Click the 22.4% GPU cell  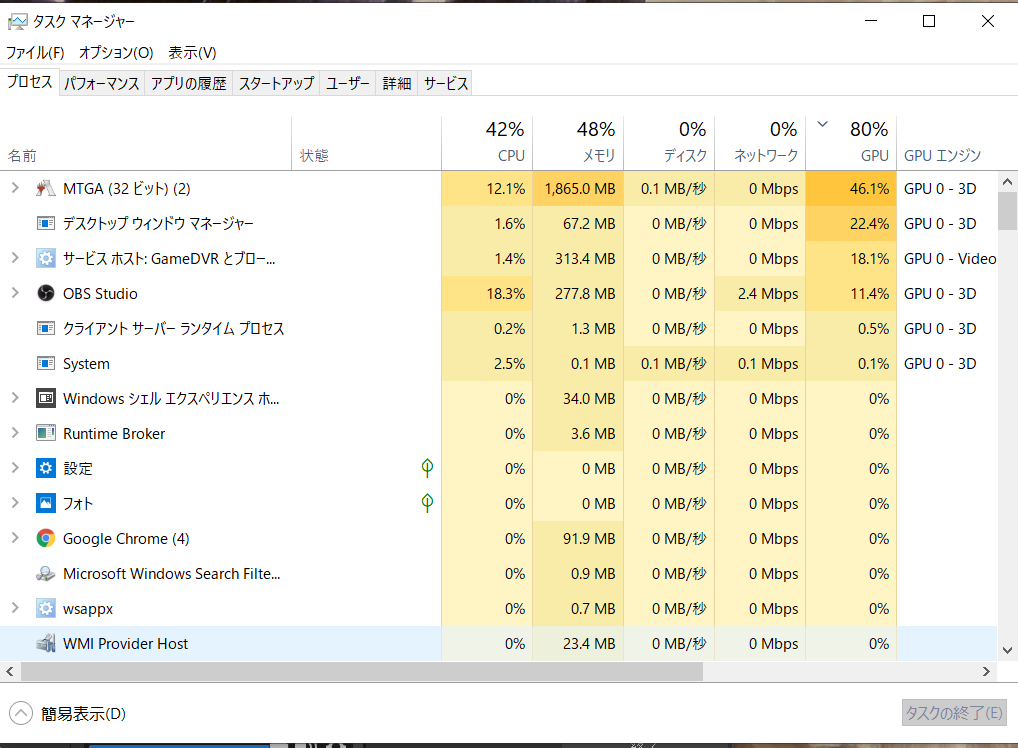click(850, 224)
